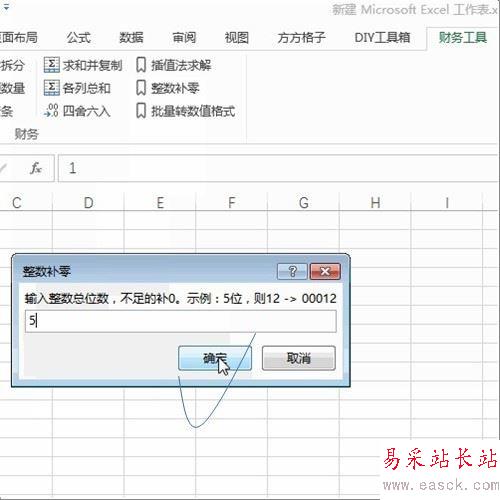Open the 公式 ribbon tab

(x=79, y=37)
